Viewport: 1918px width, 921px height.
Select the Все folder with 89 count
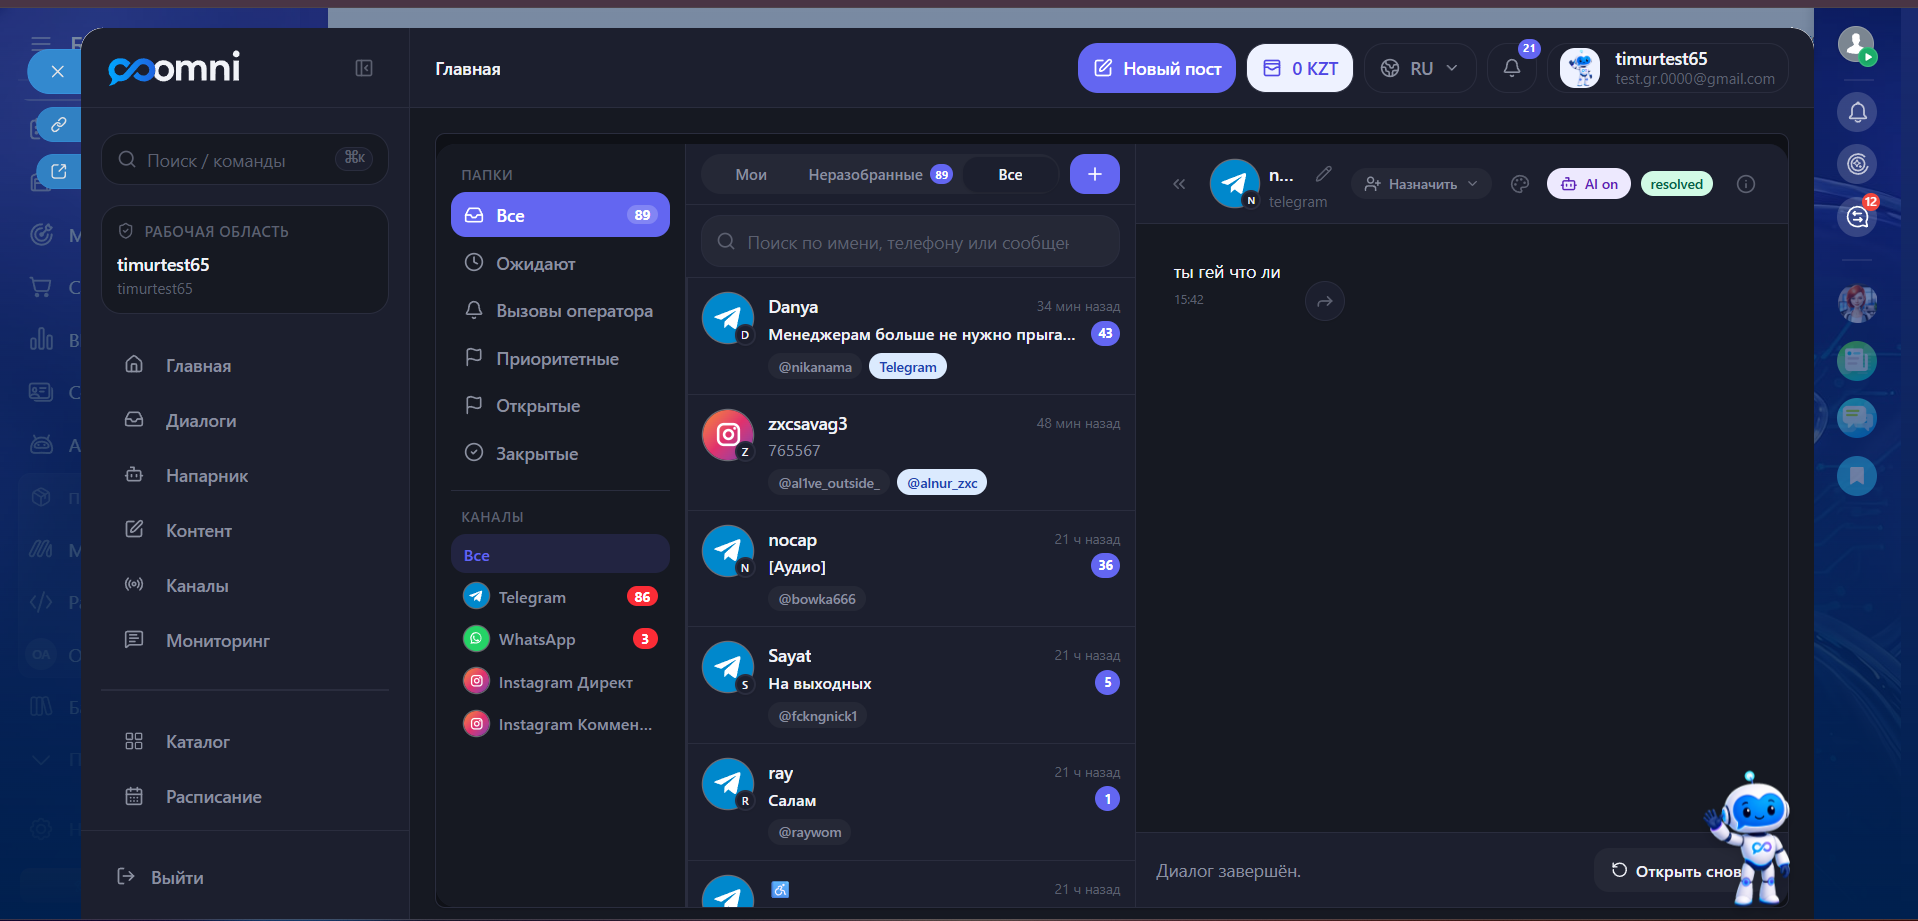click(x=560, y=215)
